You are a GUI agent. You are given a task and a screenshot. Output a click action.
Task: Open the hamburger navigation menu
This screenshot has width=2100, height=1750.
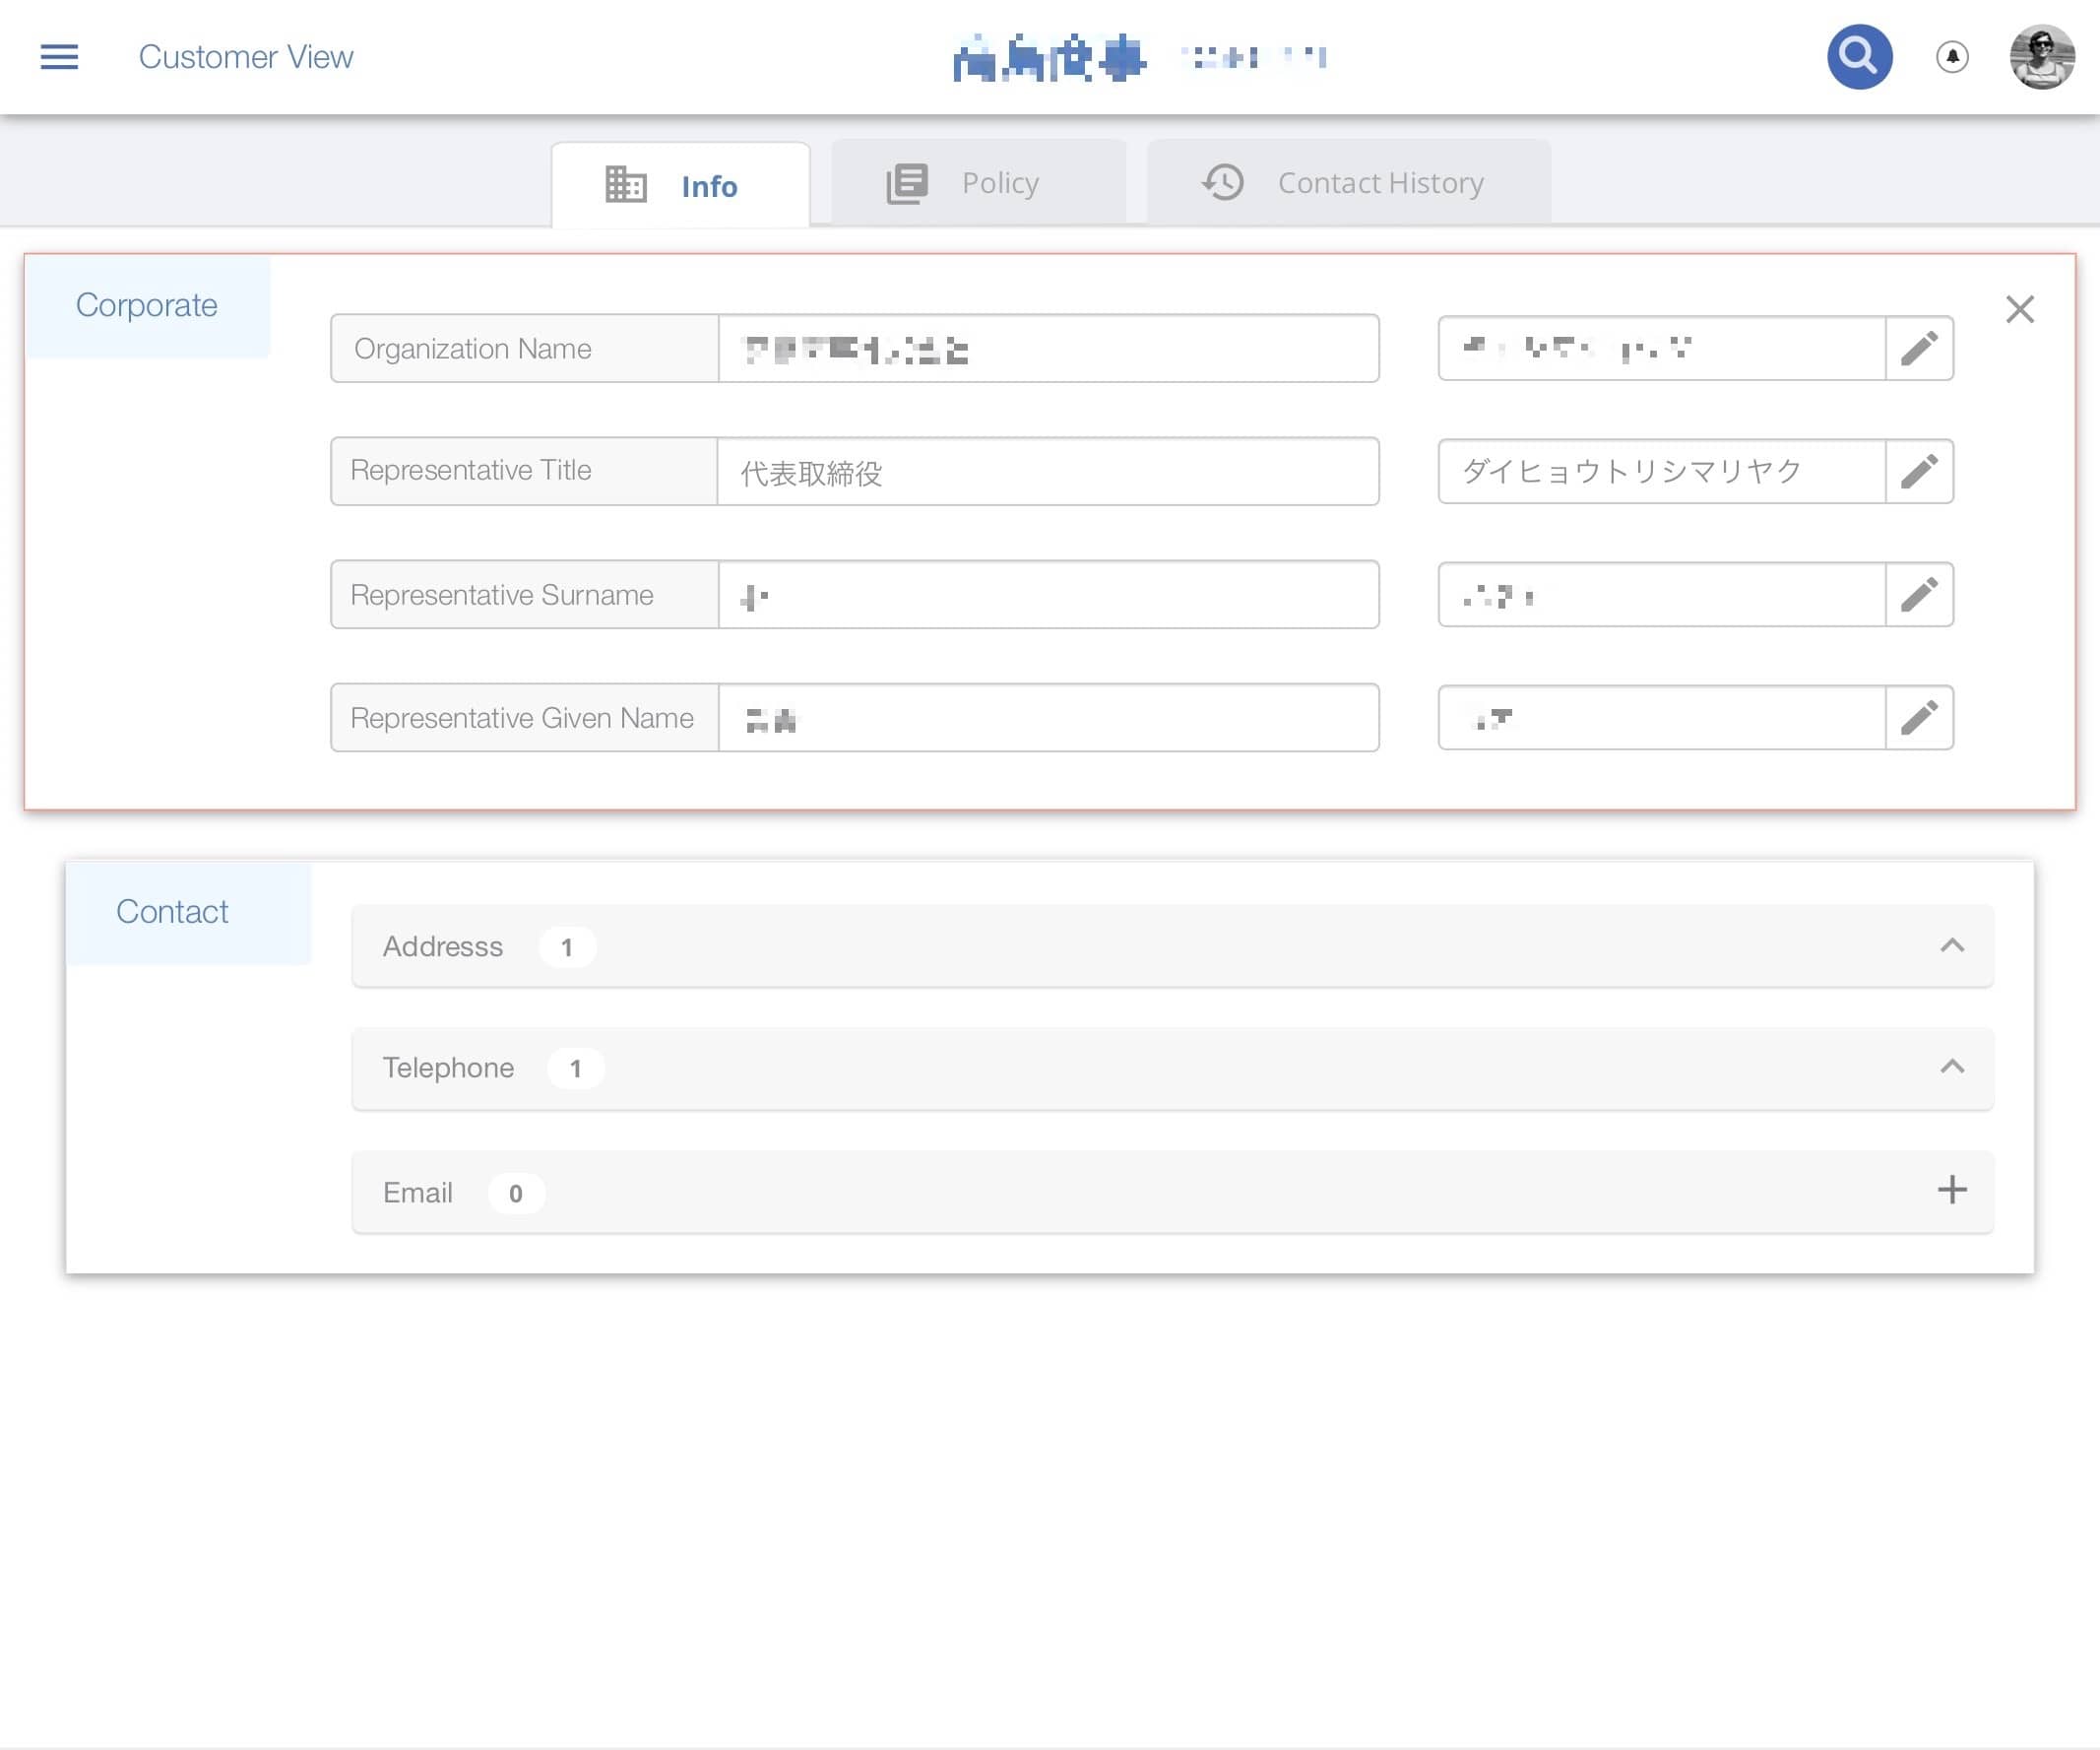[x=59, y=57]
